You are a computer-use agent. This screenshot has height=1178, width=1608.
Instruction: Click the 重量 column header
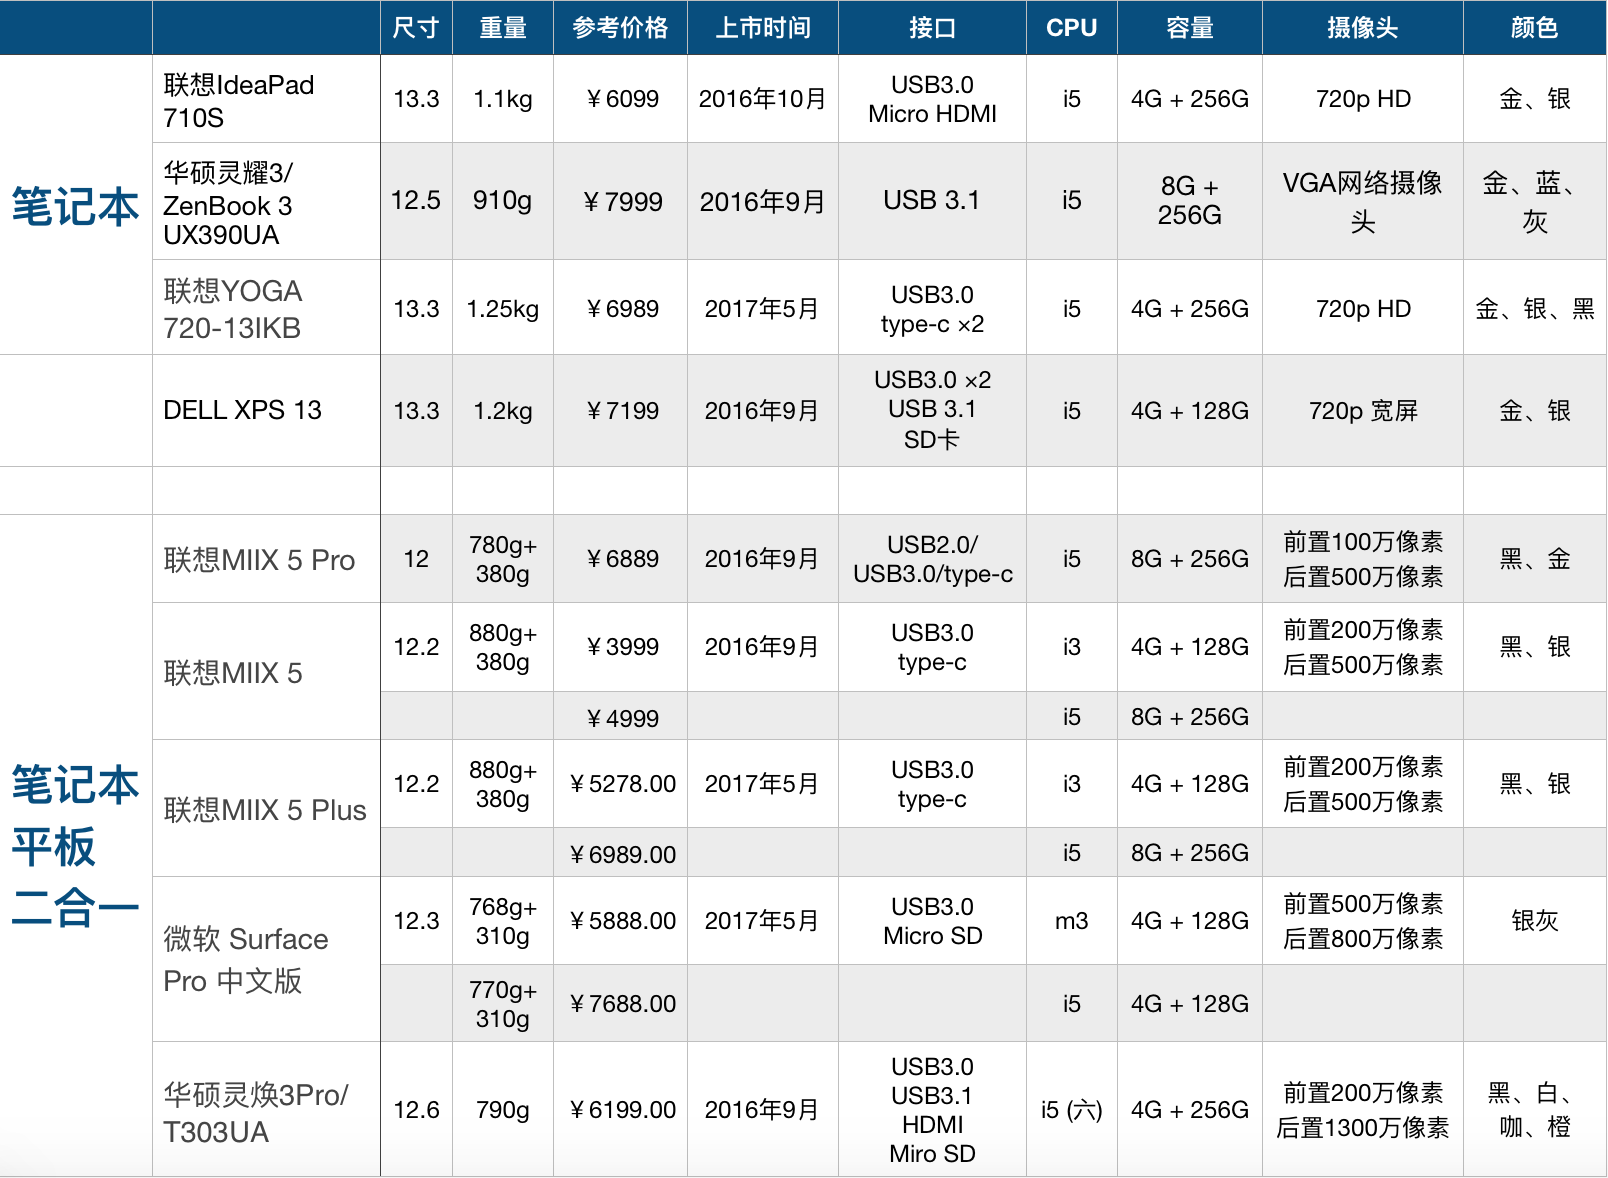503,28
